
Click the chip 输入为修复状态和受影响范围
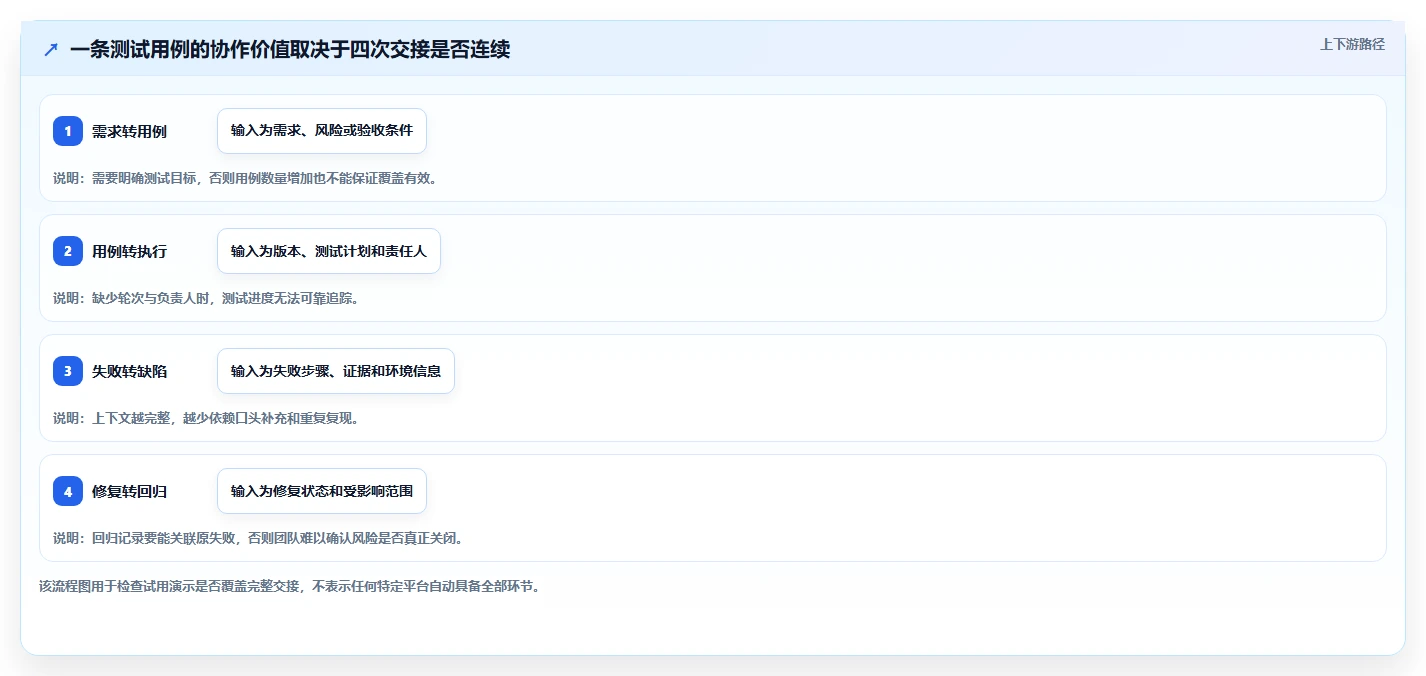(x=322, y=491)
